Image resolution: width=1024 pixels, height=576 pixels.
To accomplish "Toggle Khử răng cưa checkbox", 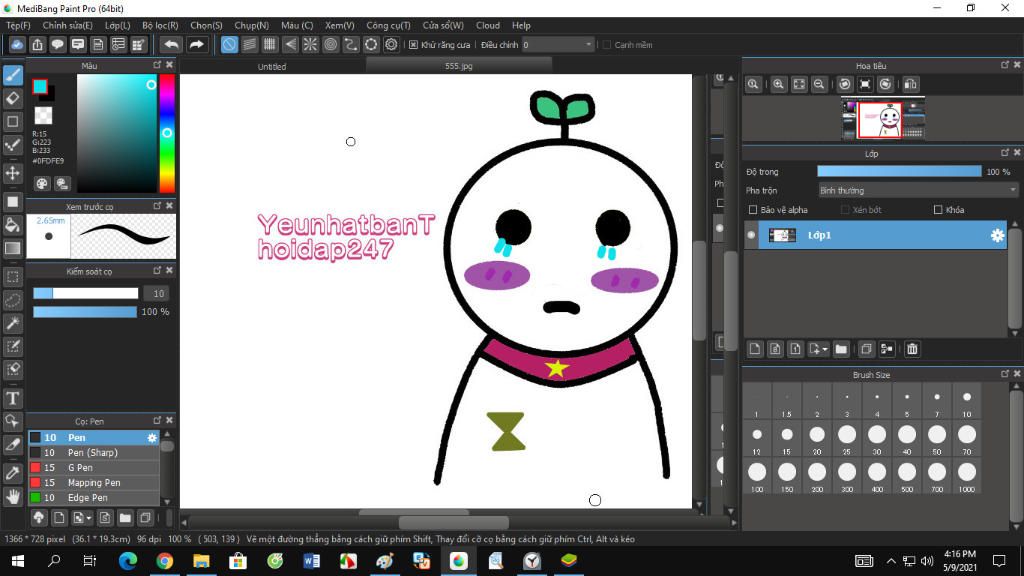I will [x=413, y=45].
